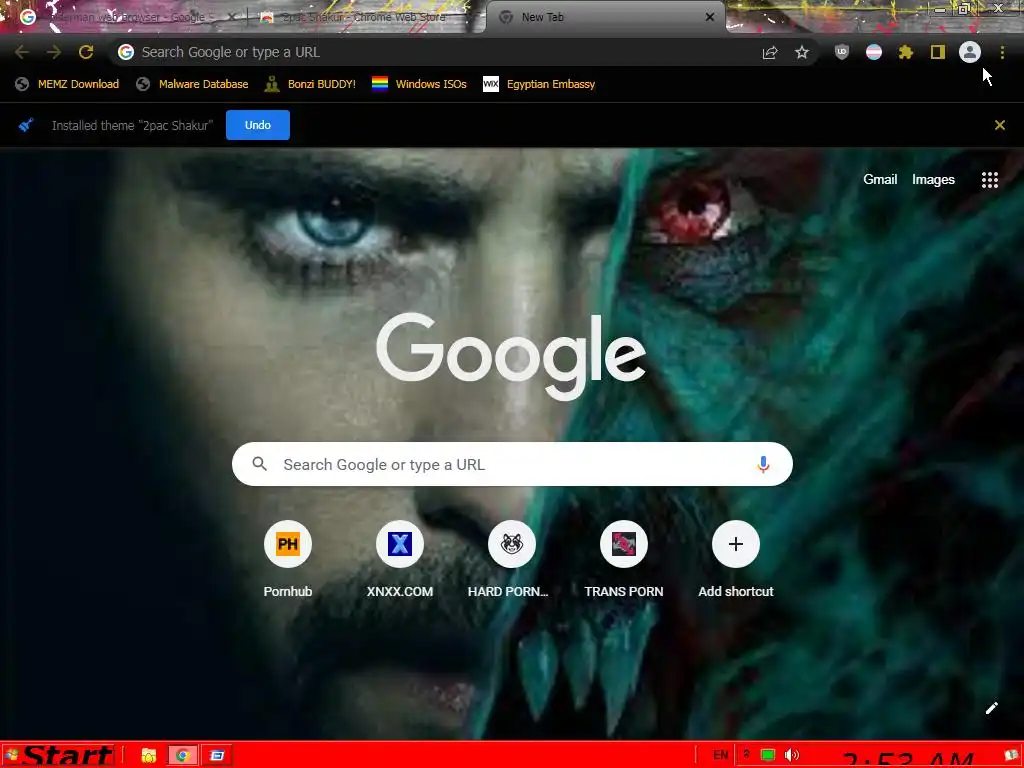The height and width of the screenshot is (768, 1024).
Task: Share this page via address bar icon
Action: click(x=770, y=52)
